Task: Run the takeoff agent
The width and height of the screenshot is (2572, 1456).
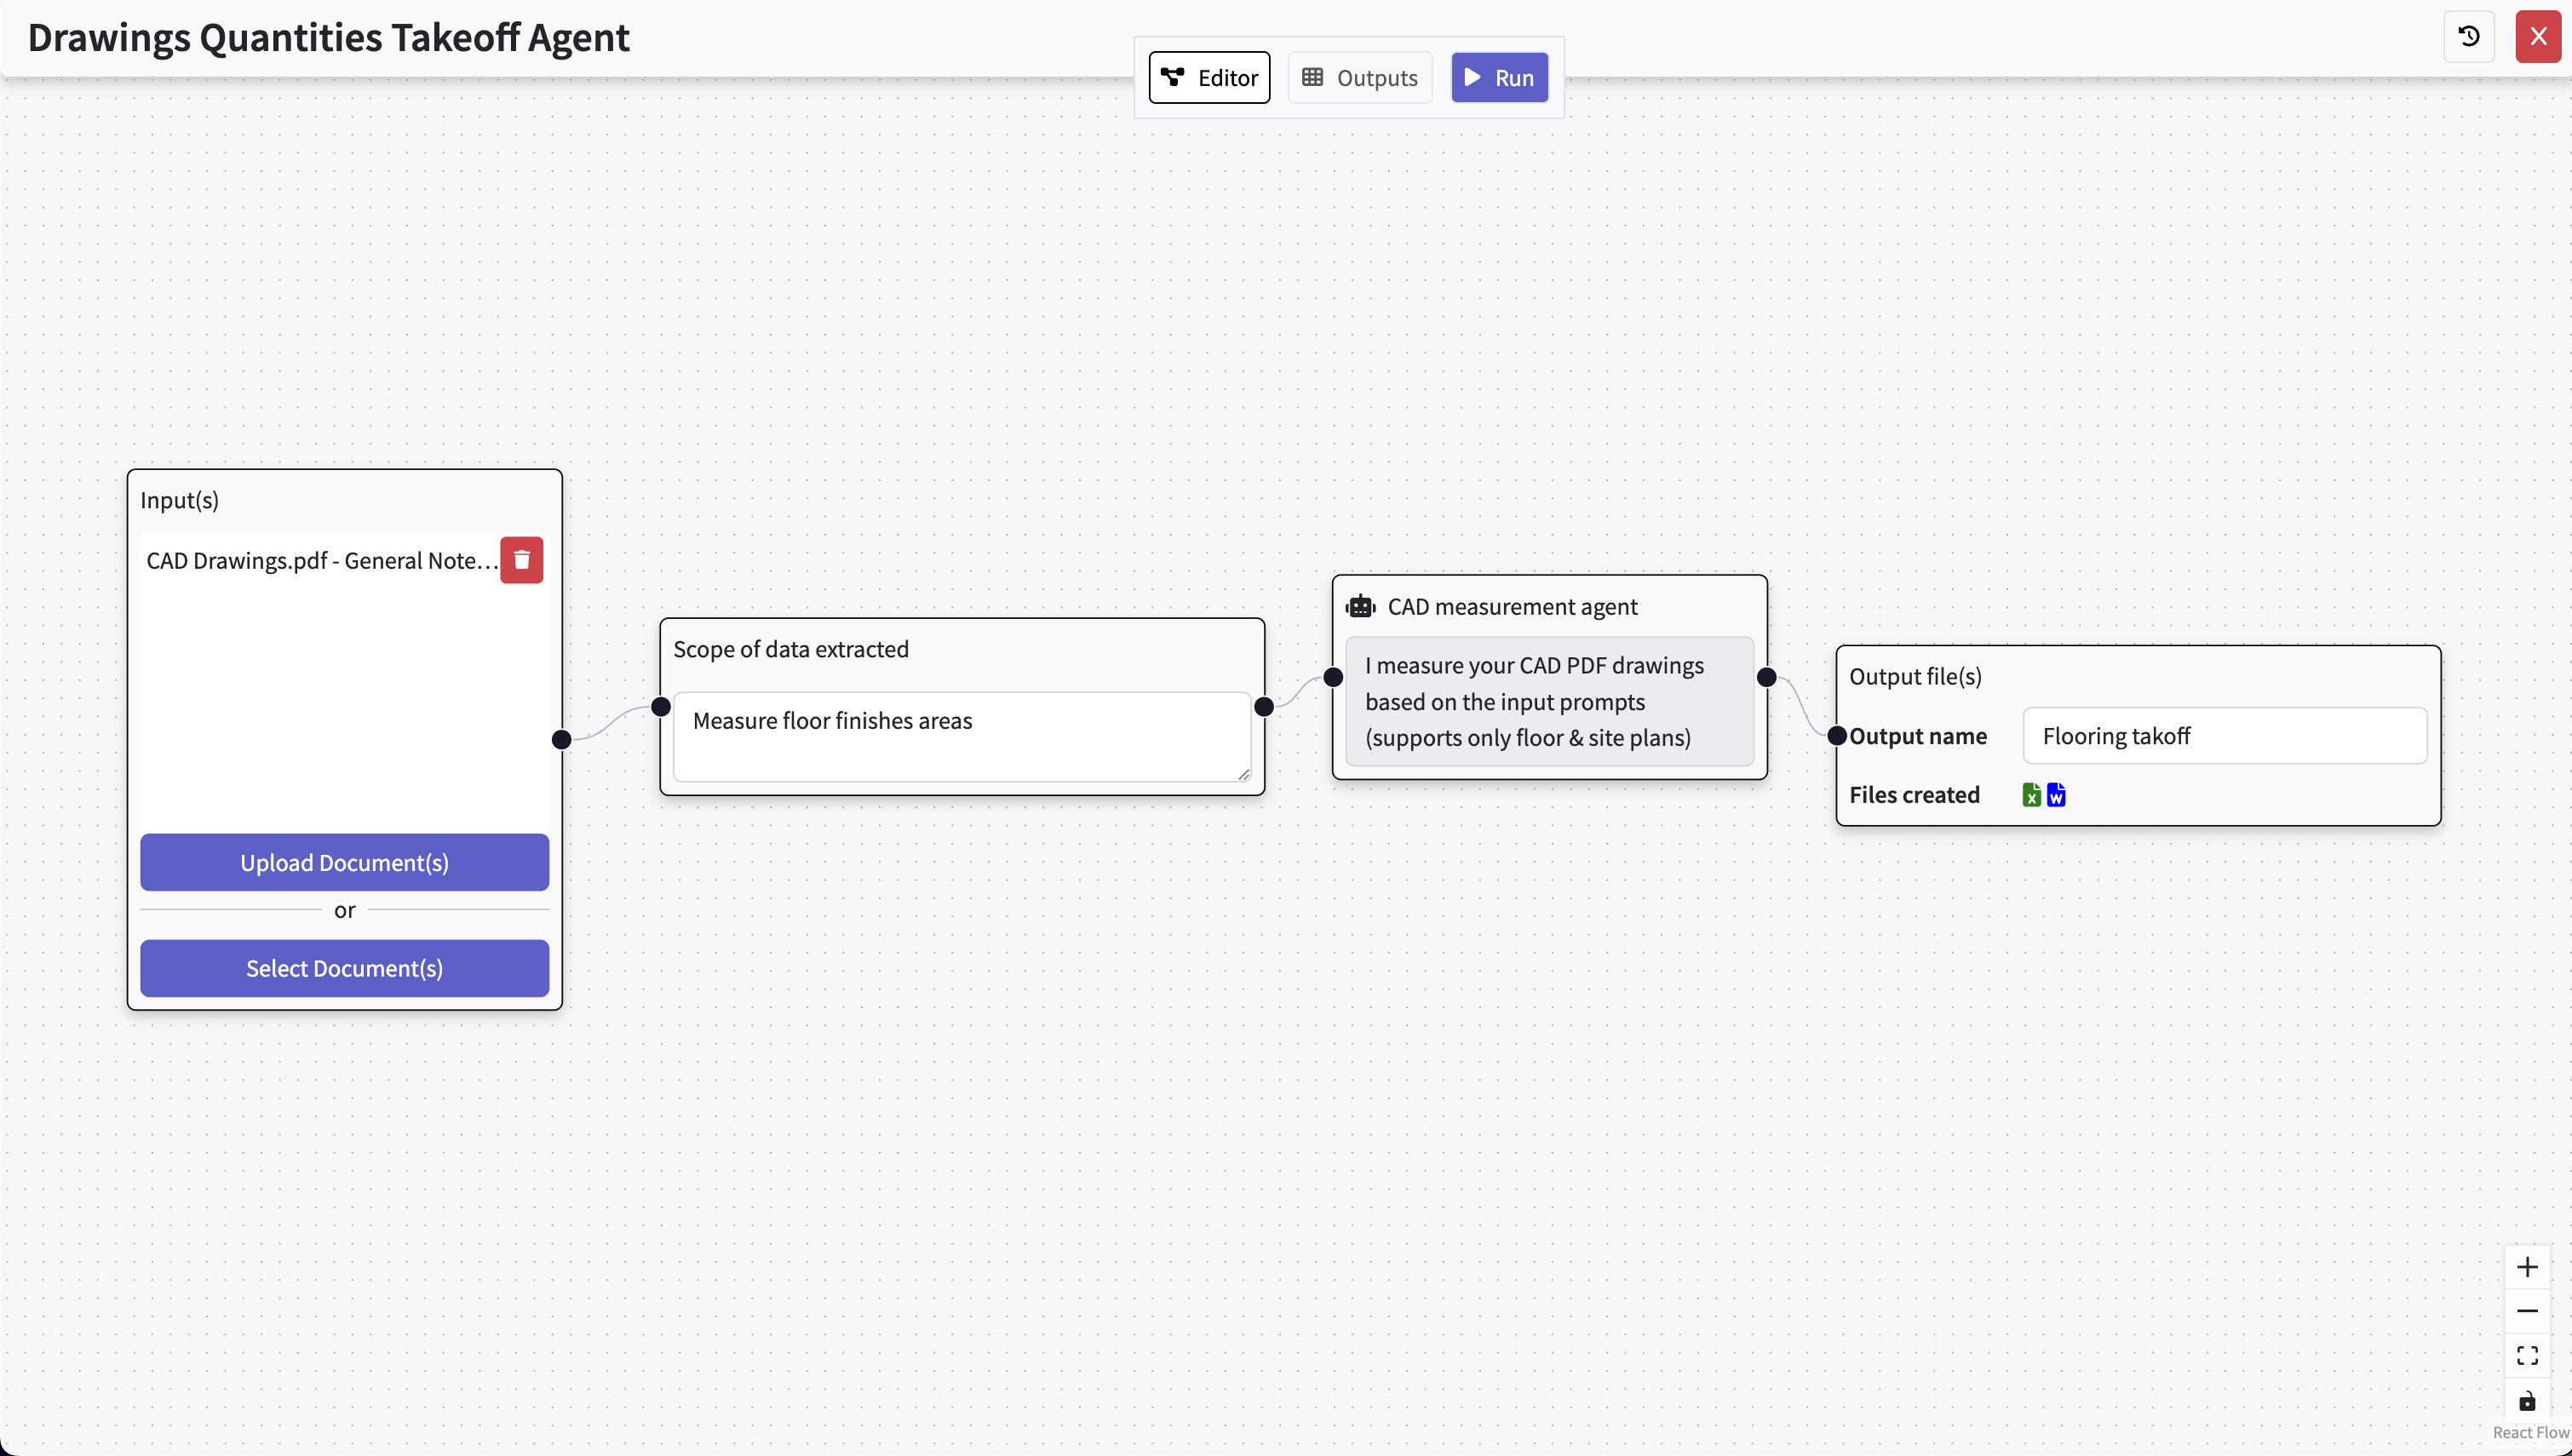Action: (x=1499, y=78)
